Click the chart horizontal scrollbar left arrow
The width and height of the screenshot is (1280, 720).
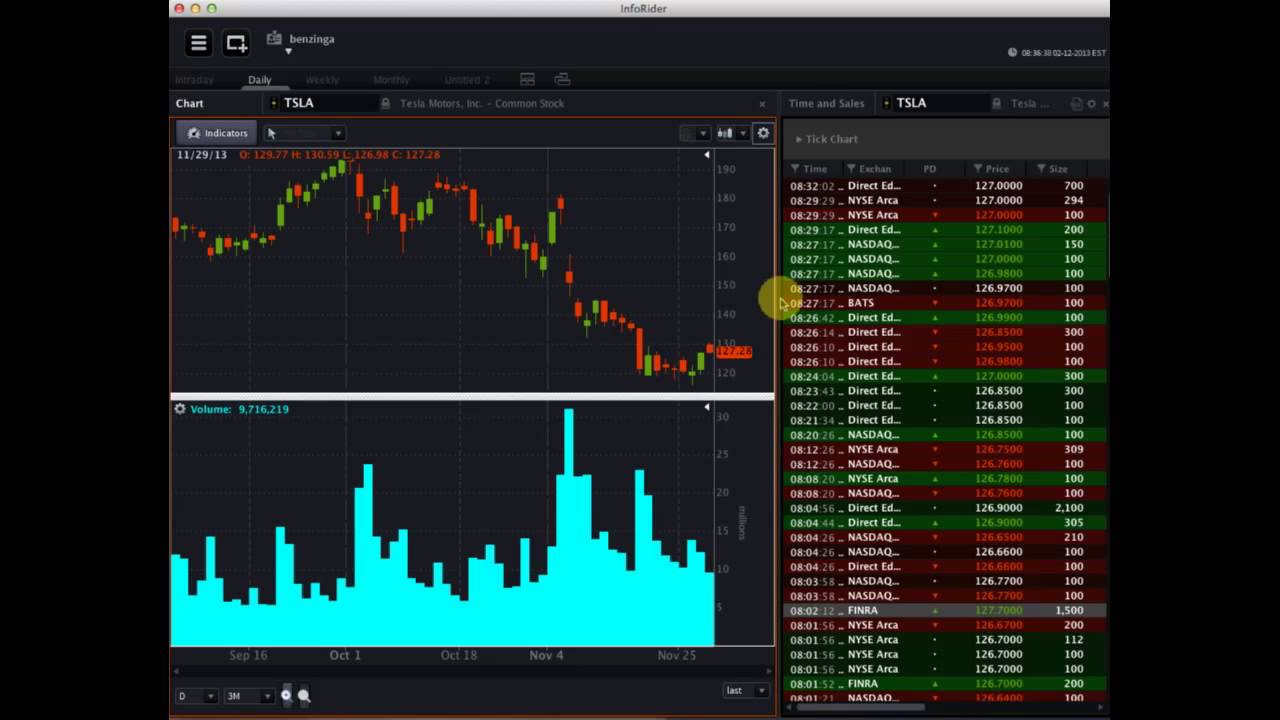pyautogui.click(x=176, y=671)
